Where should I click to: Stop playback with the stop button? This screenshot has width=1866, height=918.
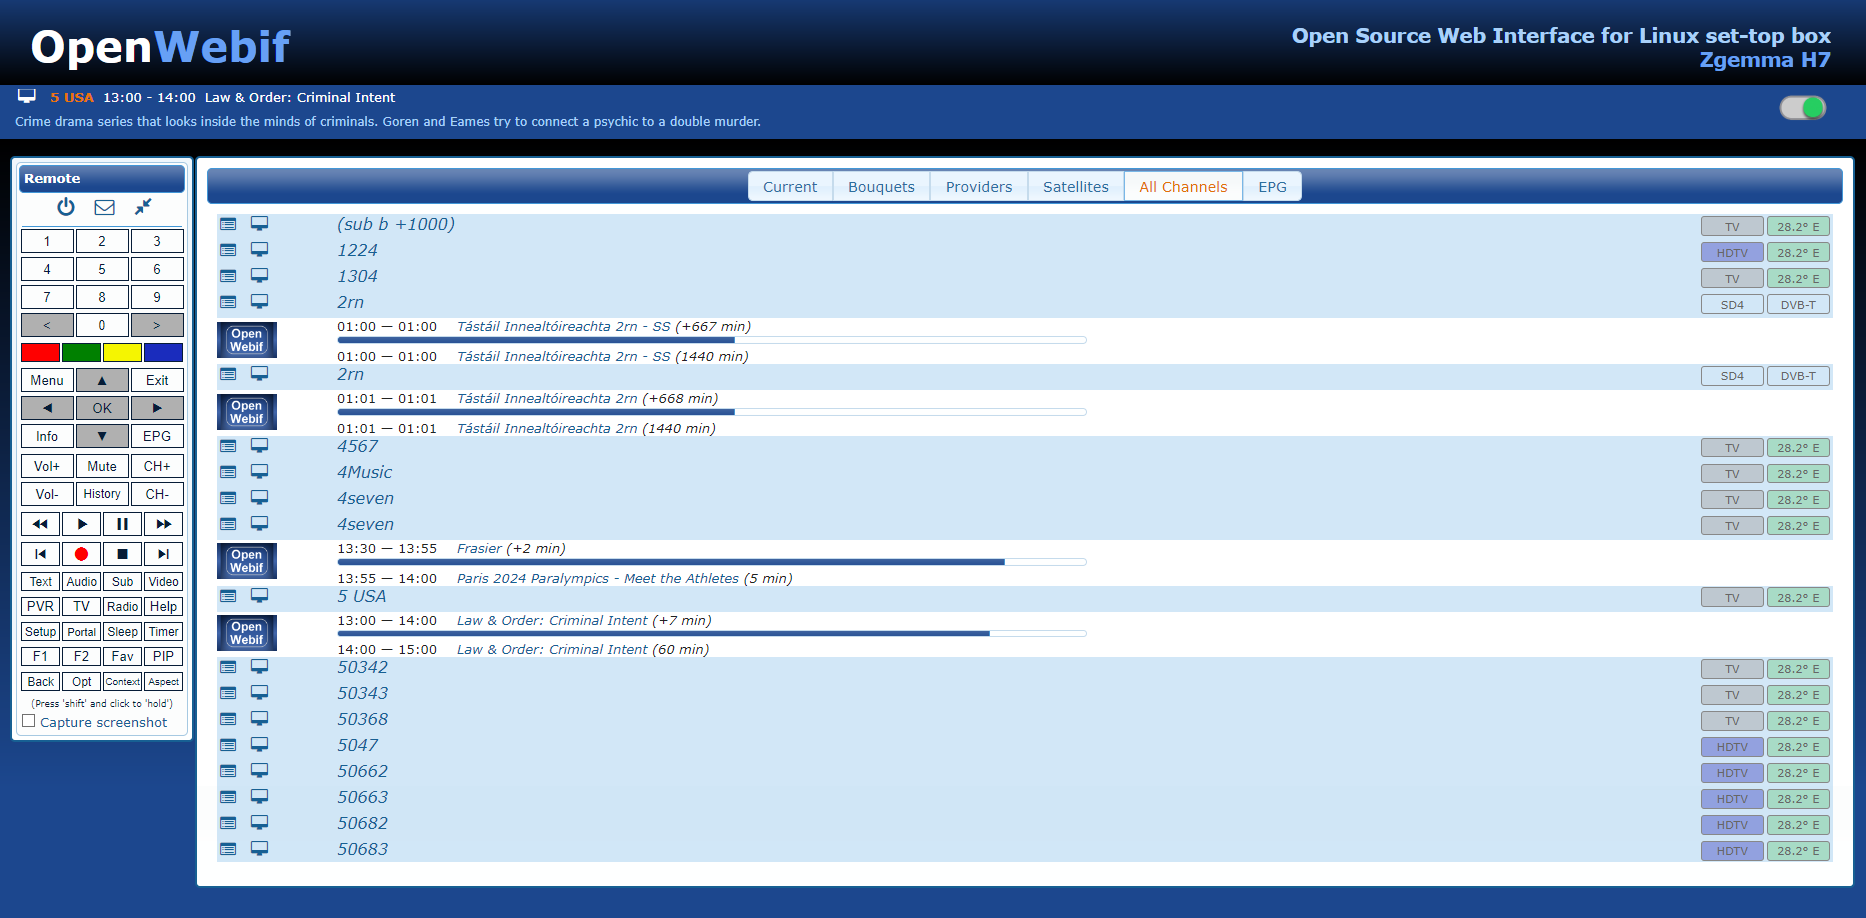click(x=122, y=554)
